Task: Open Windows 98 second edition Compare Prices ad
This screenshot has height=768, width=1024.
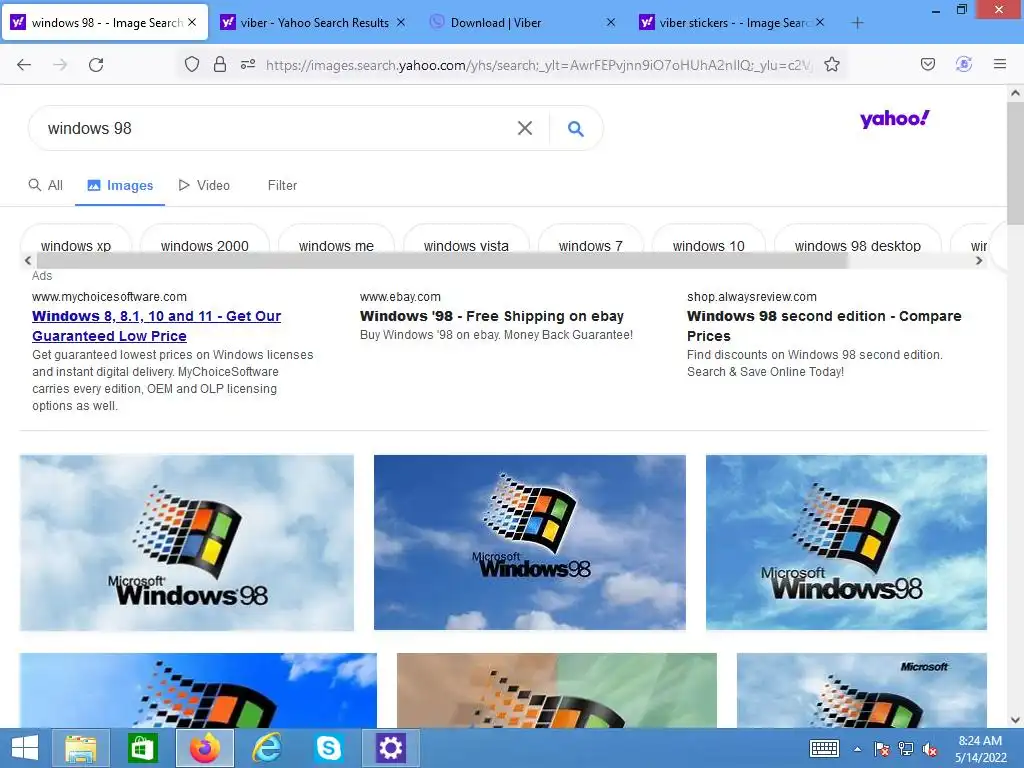Action: pos(824,326)
